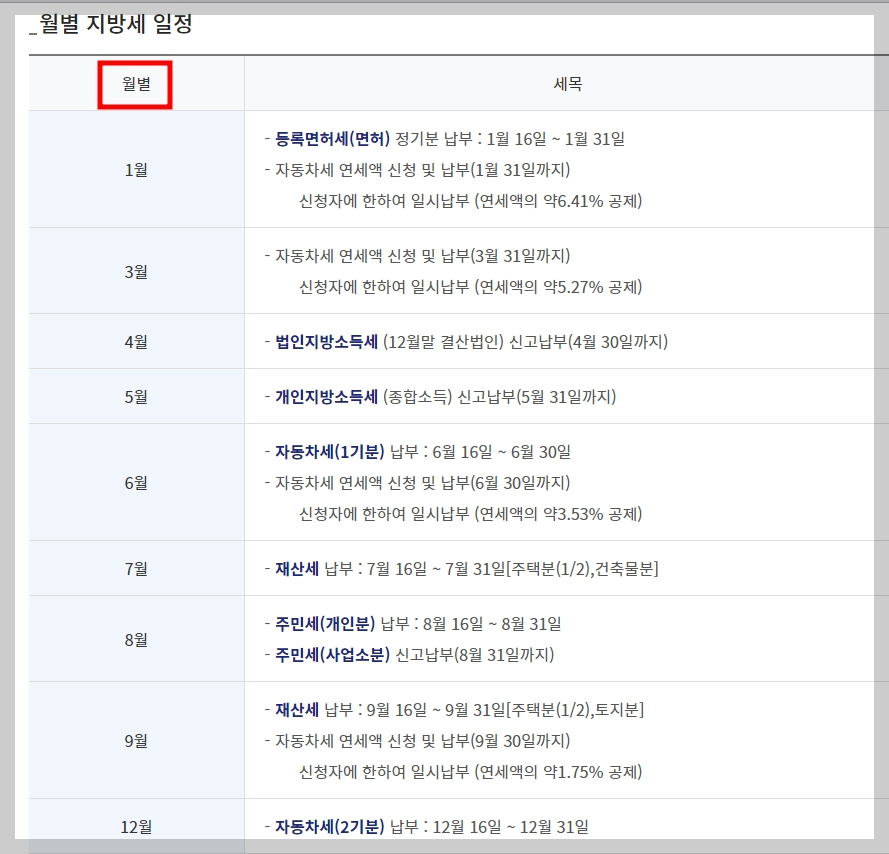Open the 개인지방소득세 link
Screen dimensions: 889x854
[x=327, y=397]
